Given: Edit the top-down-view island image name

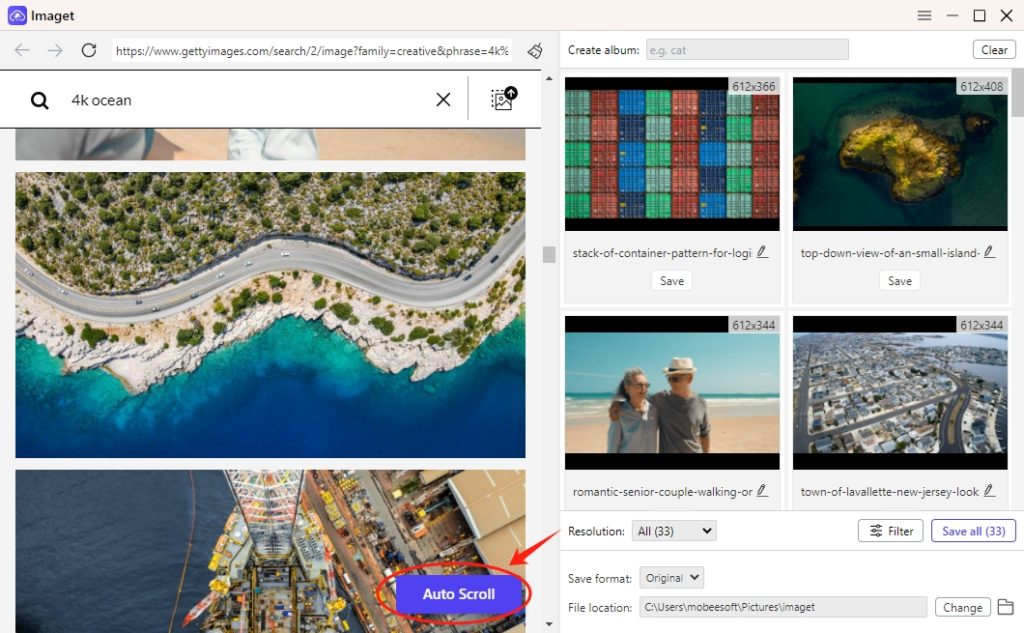Looking at the screenshot, I should [989, 252].
